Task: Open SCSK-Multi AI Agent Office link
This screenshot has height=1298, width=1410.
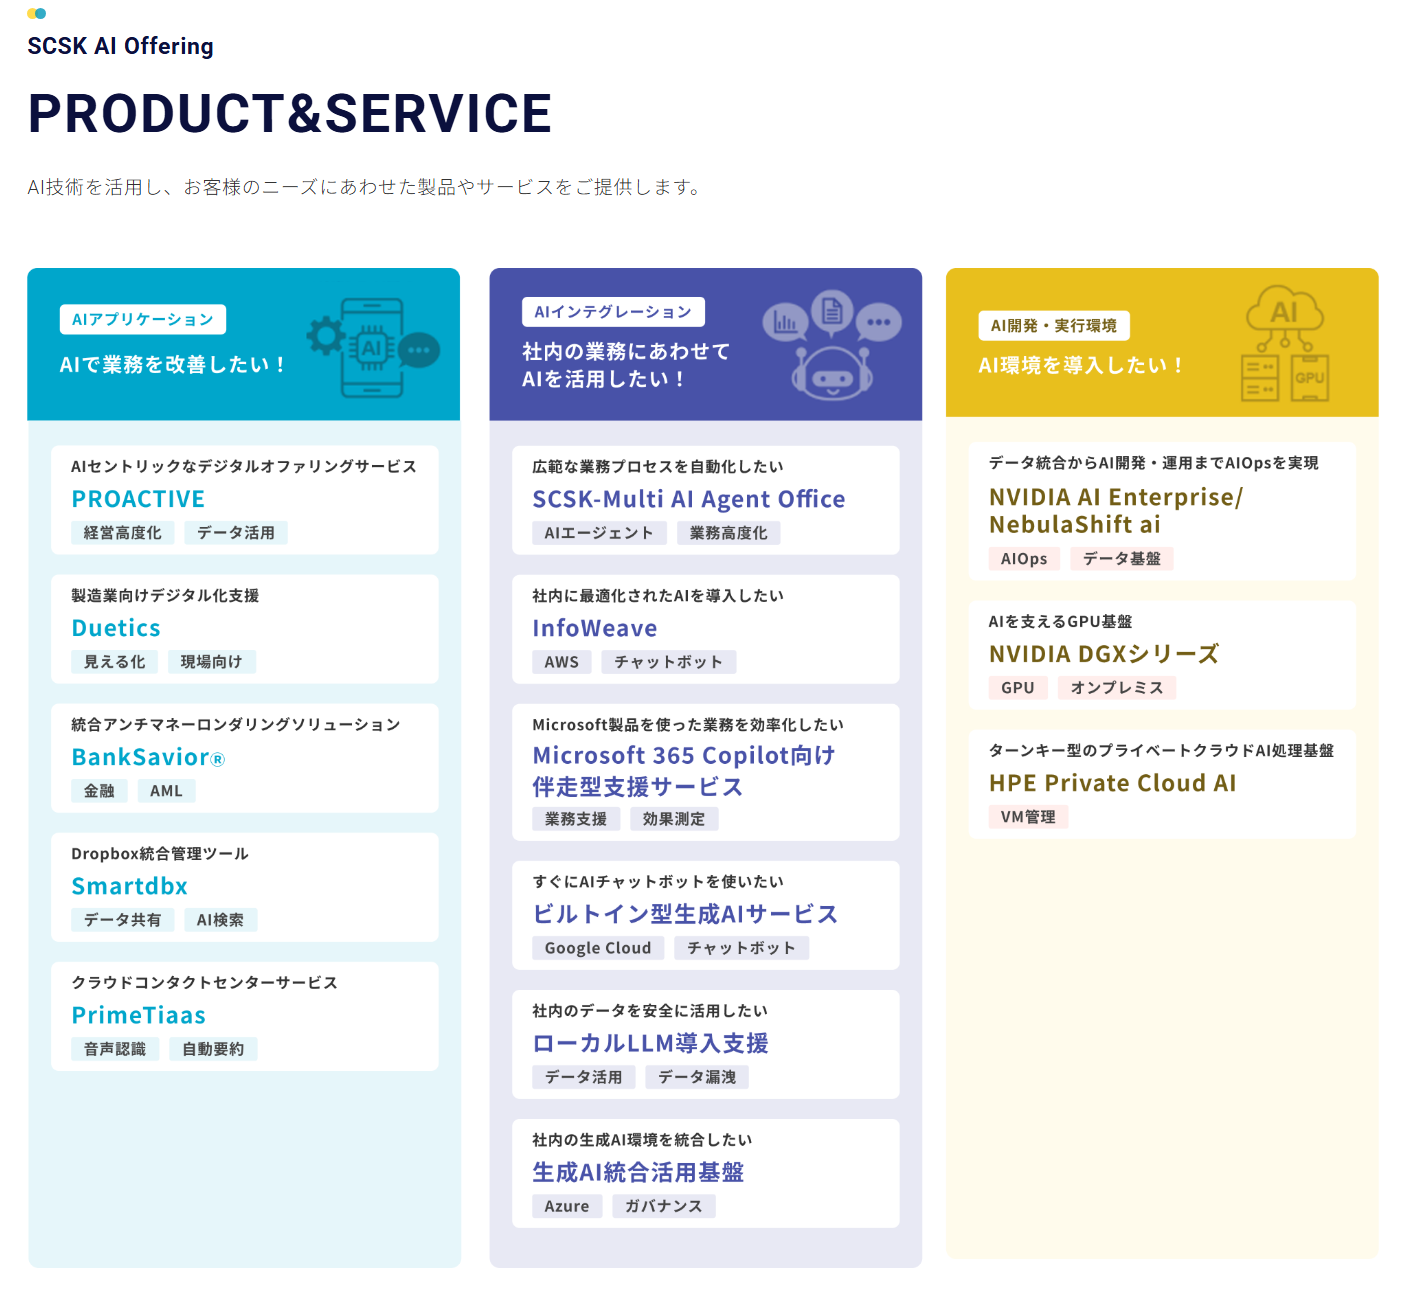Action: coord(688,499)
